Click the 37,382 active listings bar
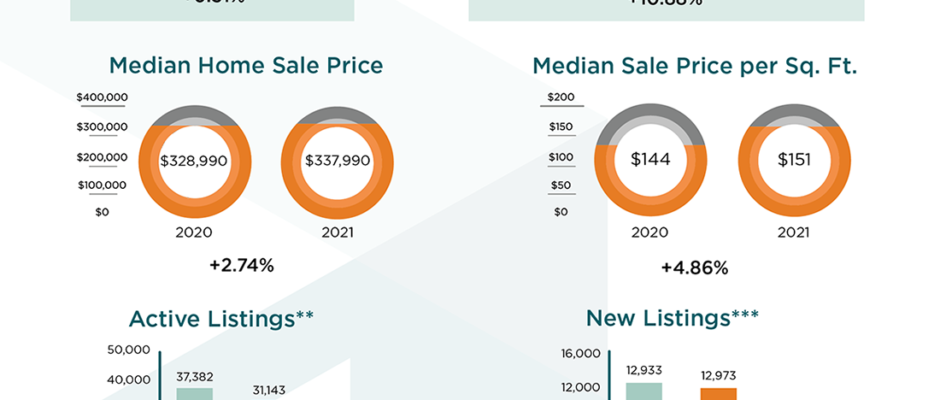Screen dimensions: 940x400 [x=194, y=393]
